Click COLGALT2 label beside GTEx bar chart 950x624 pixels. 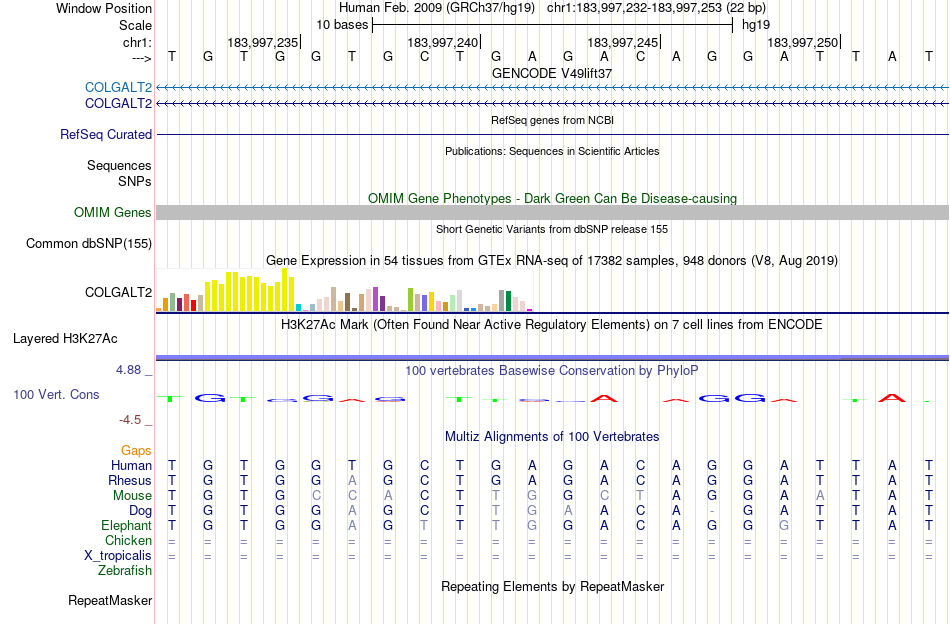(118, 293)
